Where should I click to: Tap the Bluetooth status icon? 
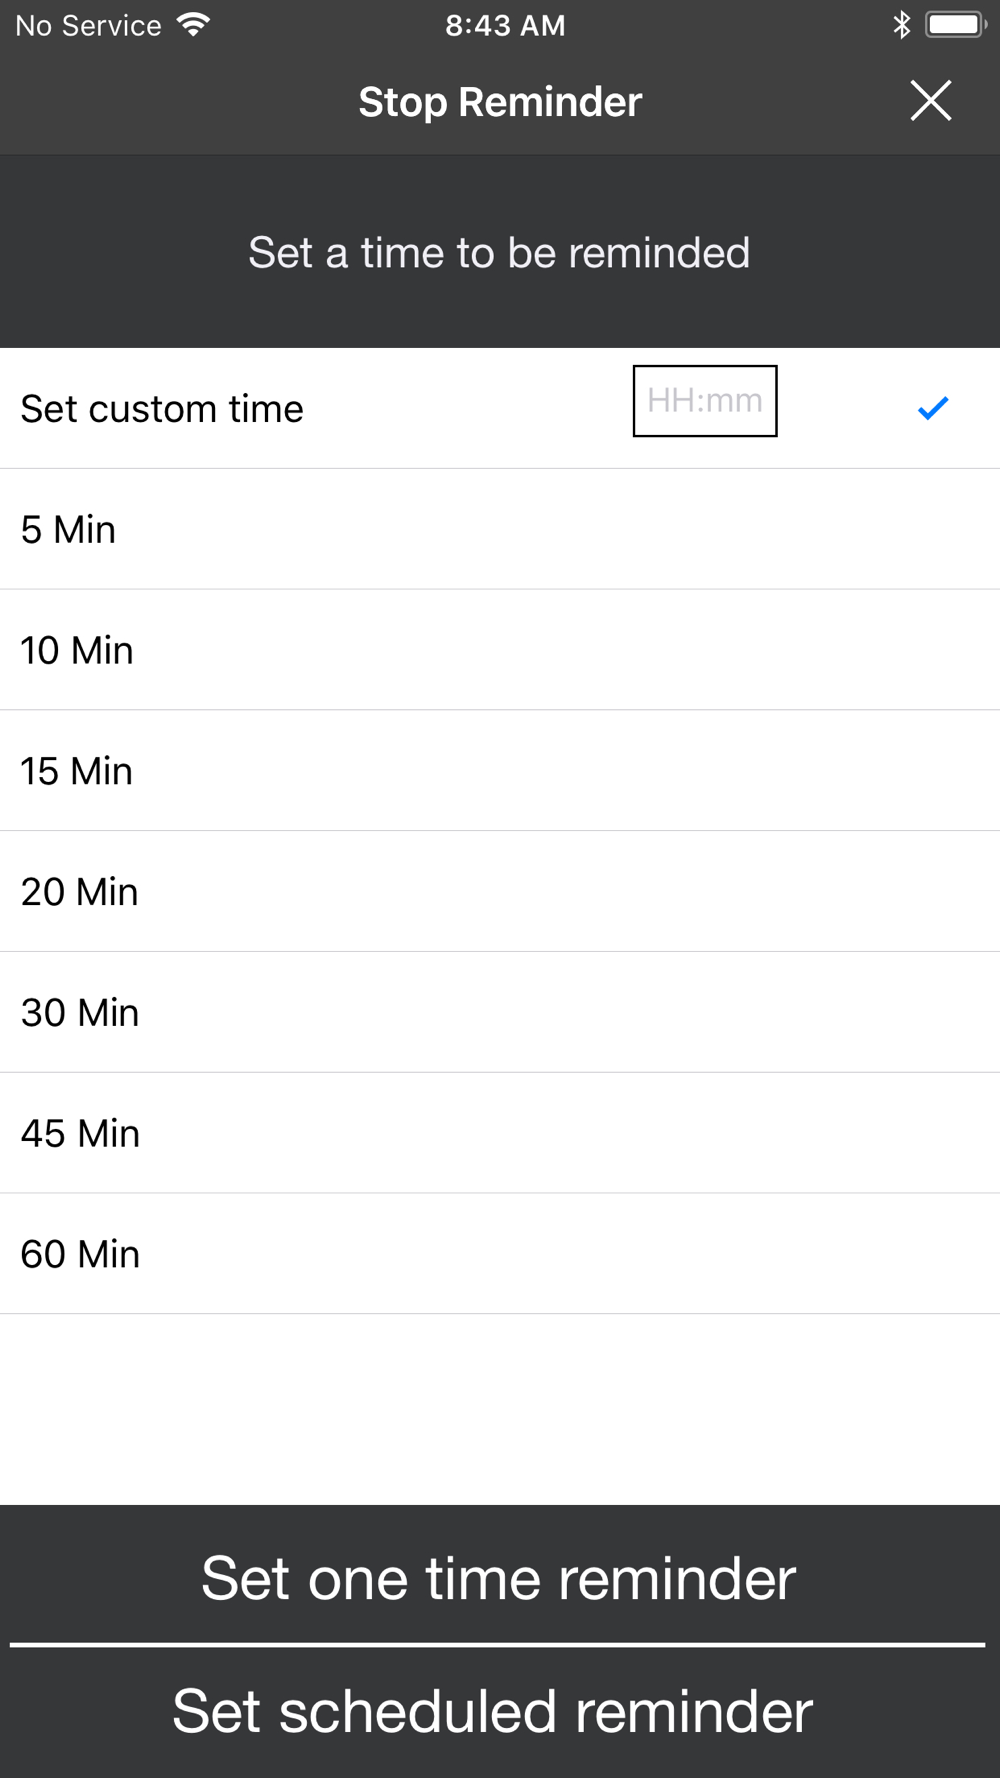point(901,25)
